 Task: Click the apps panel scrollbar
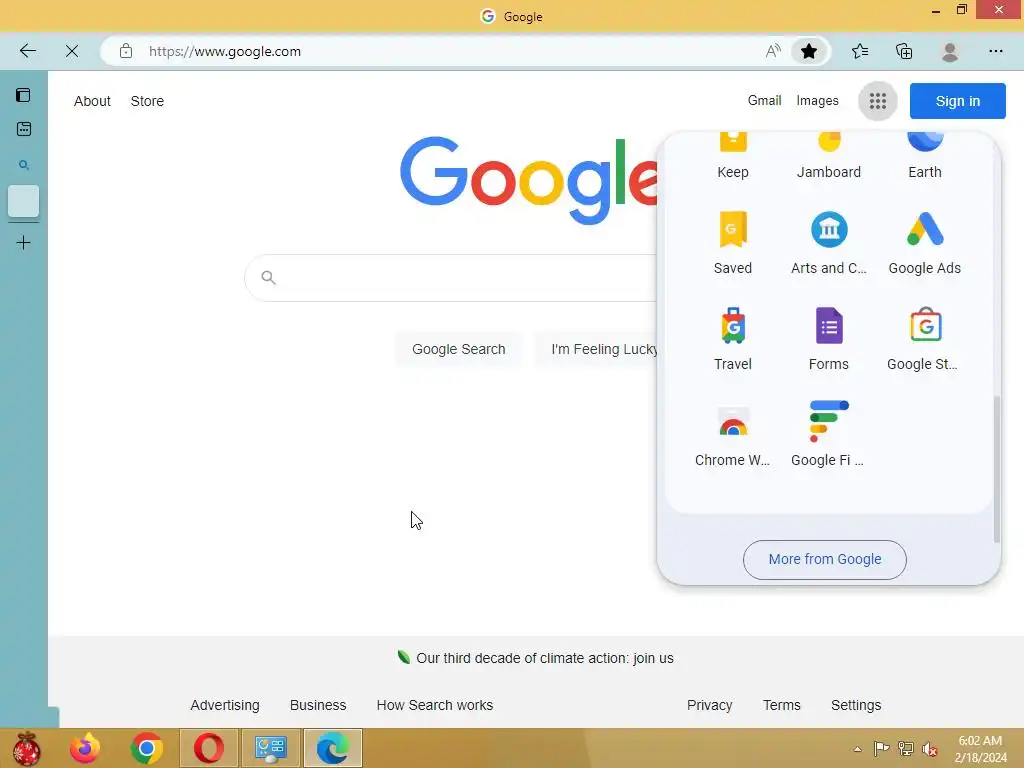pyautogui.click(x=997, y=469)
